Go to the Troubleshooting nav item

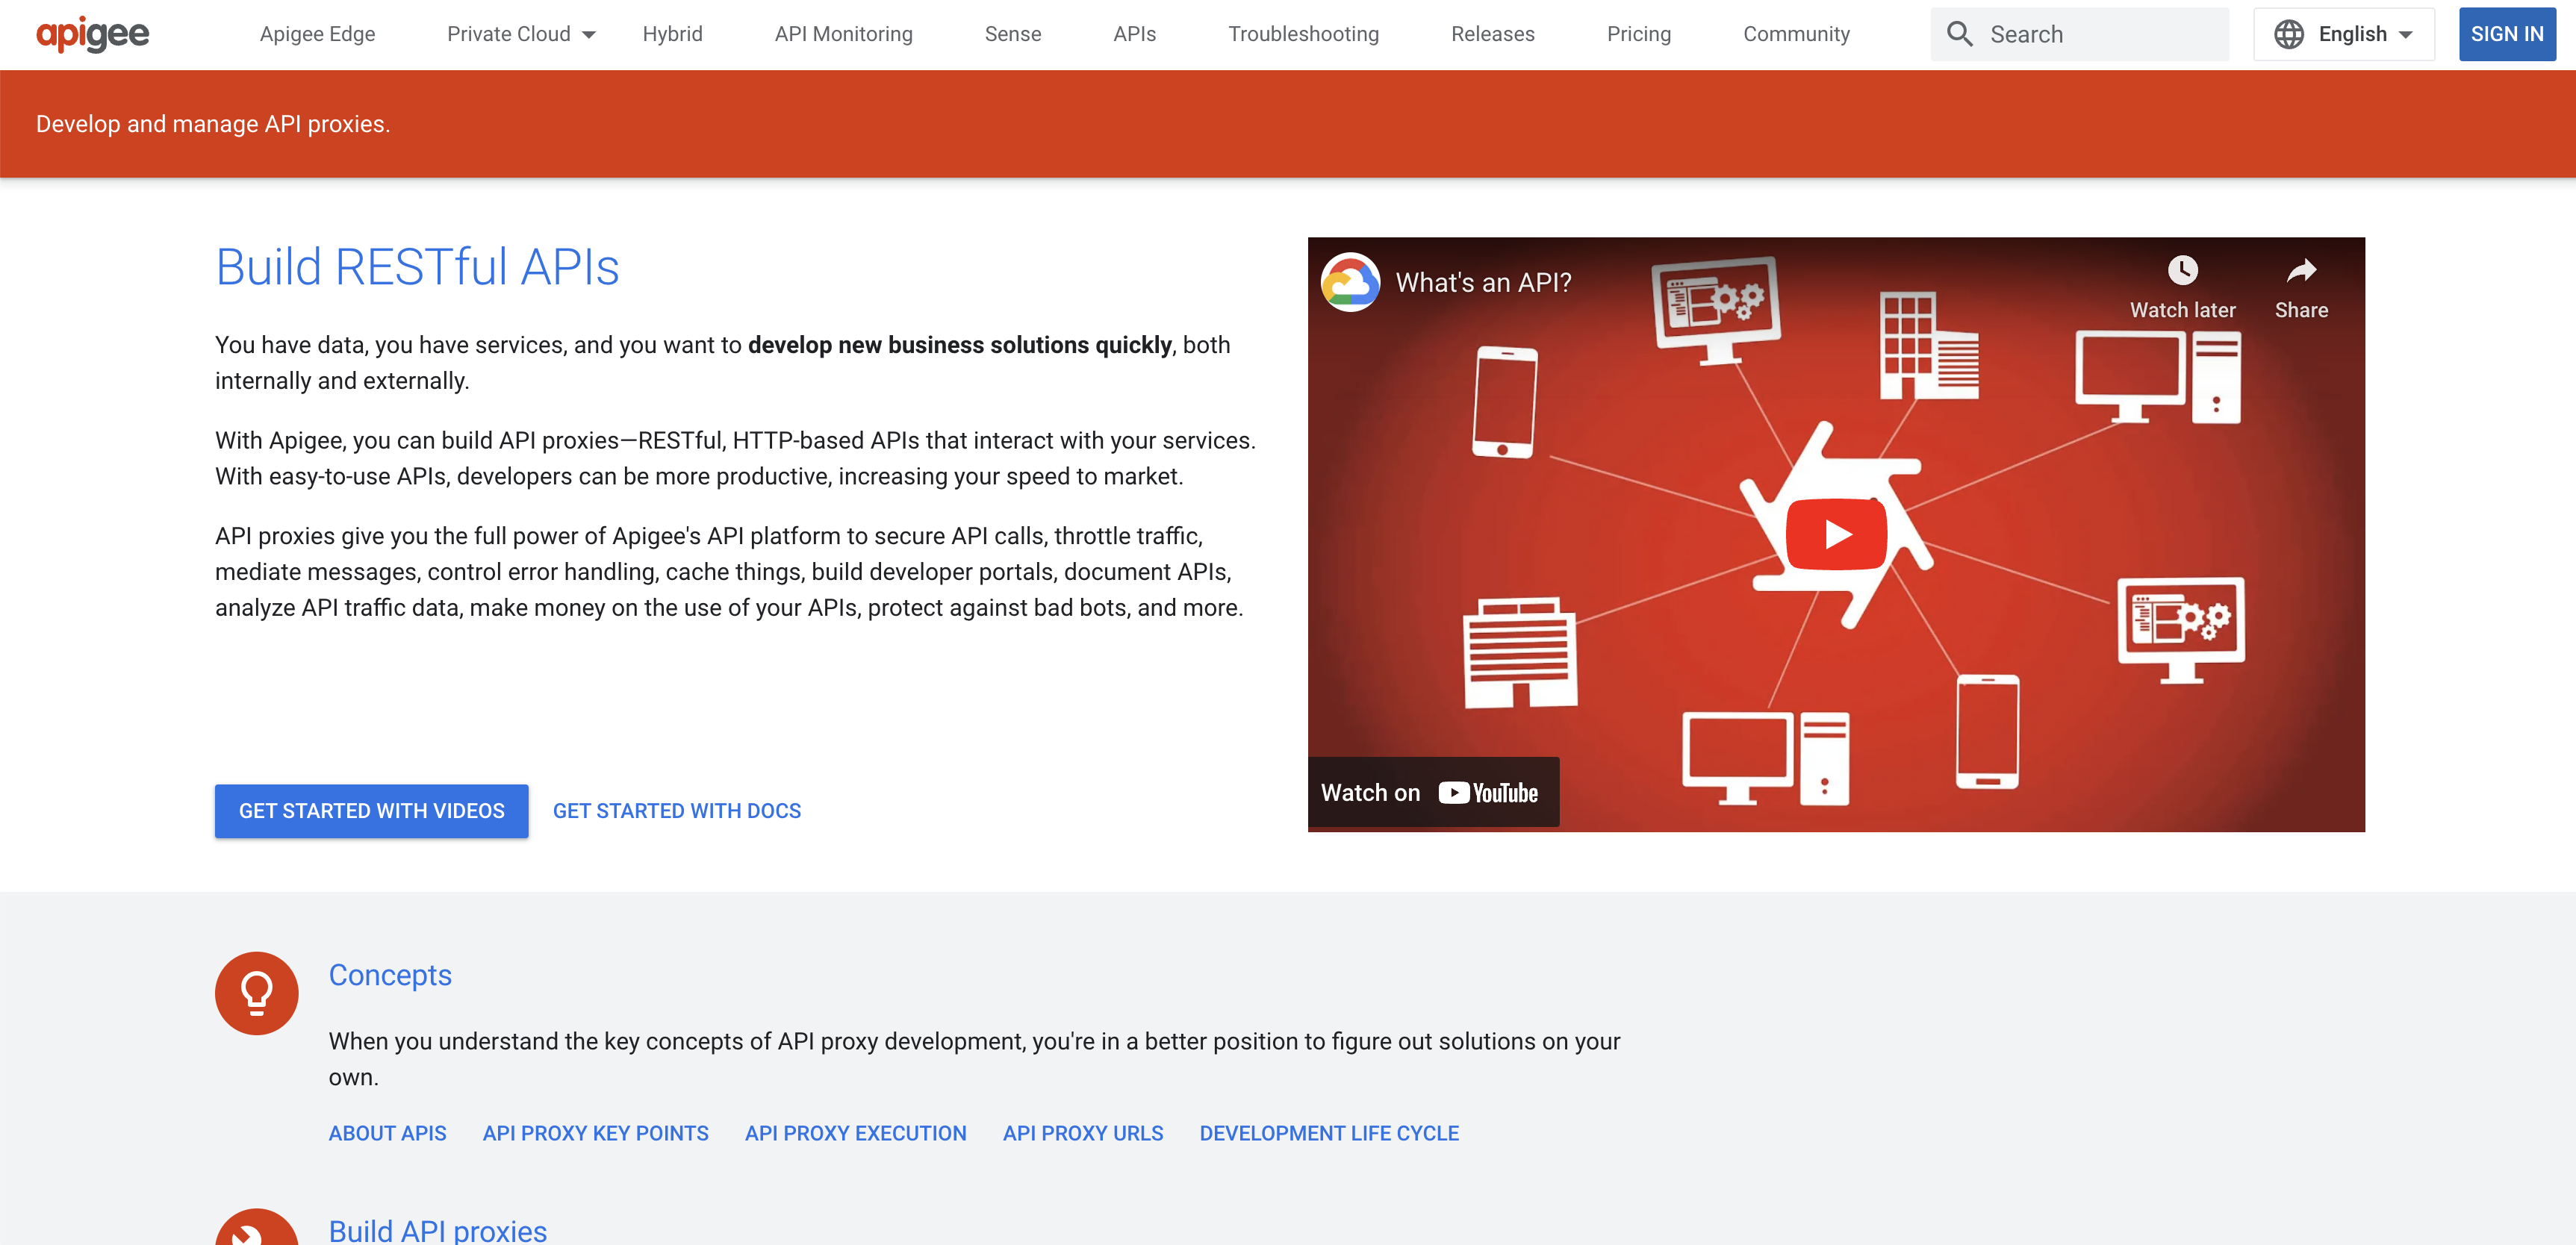[x=1303, y=34]
